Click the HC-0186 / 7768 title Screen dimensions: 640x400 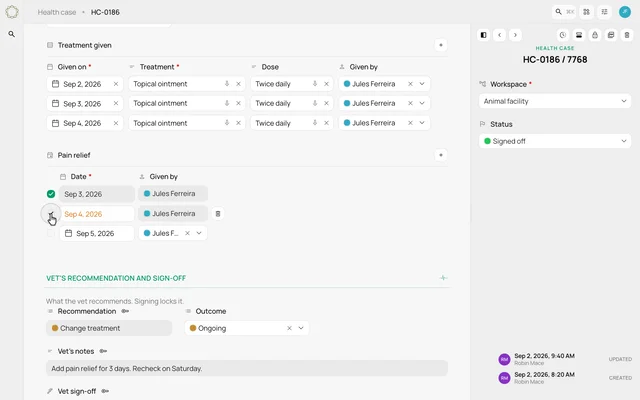(555, 60)
